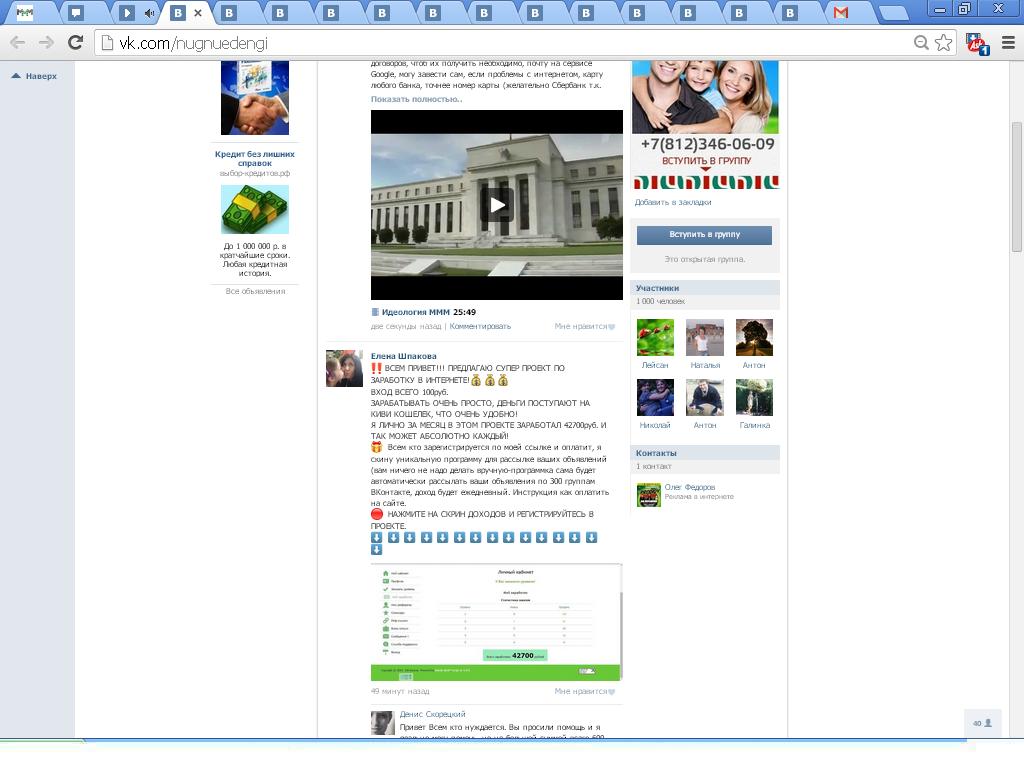Click the green money stacks ad image
This screenshot has height=761, width=1024.
tap(255, 209)
